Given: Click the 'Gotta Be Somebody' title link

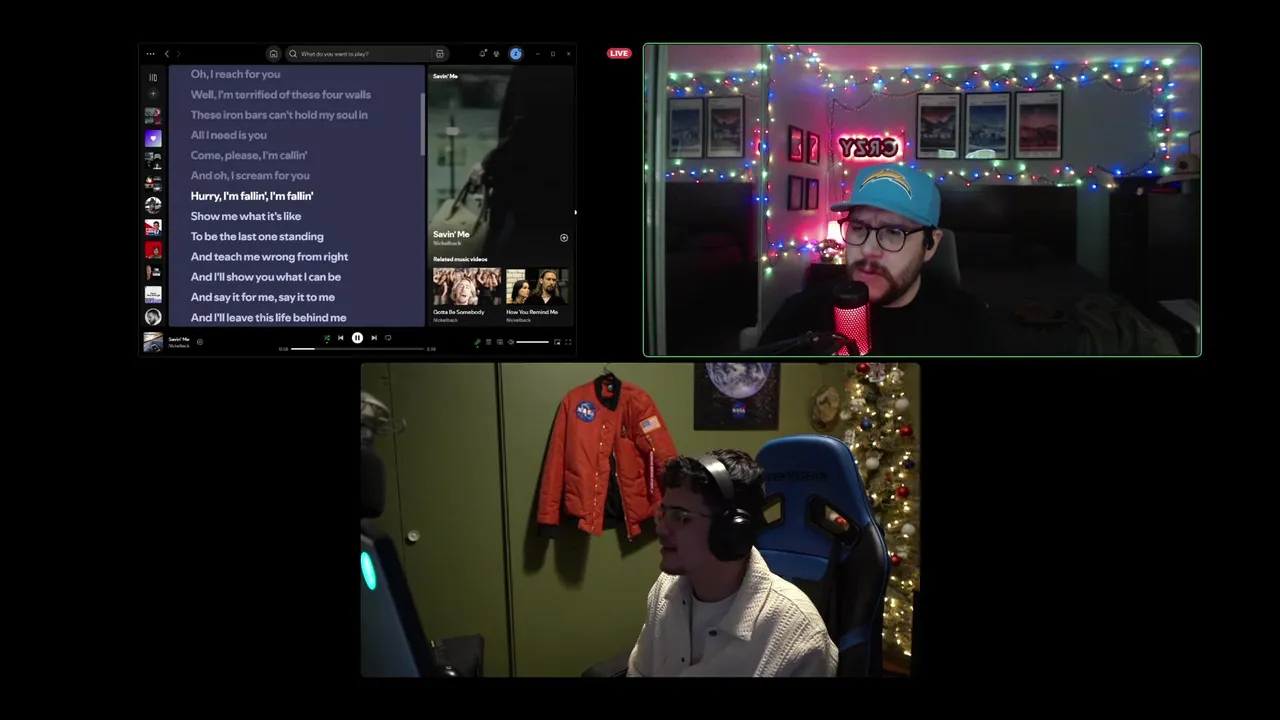Looking at the screenshot, I should 458,312.
